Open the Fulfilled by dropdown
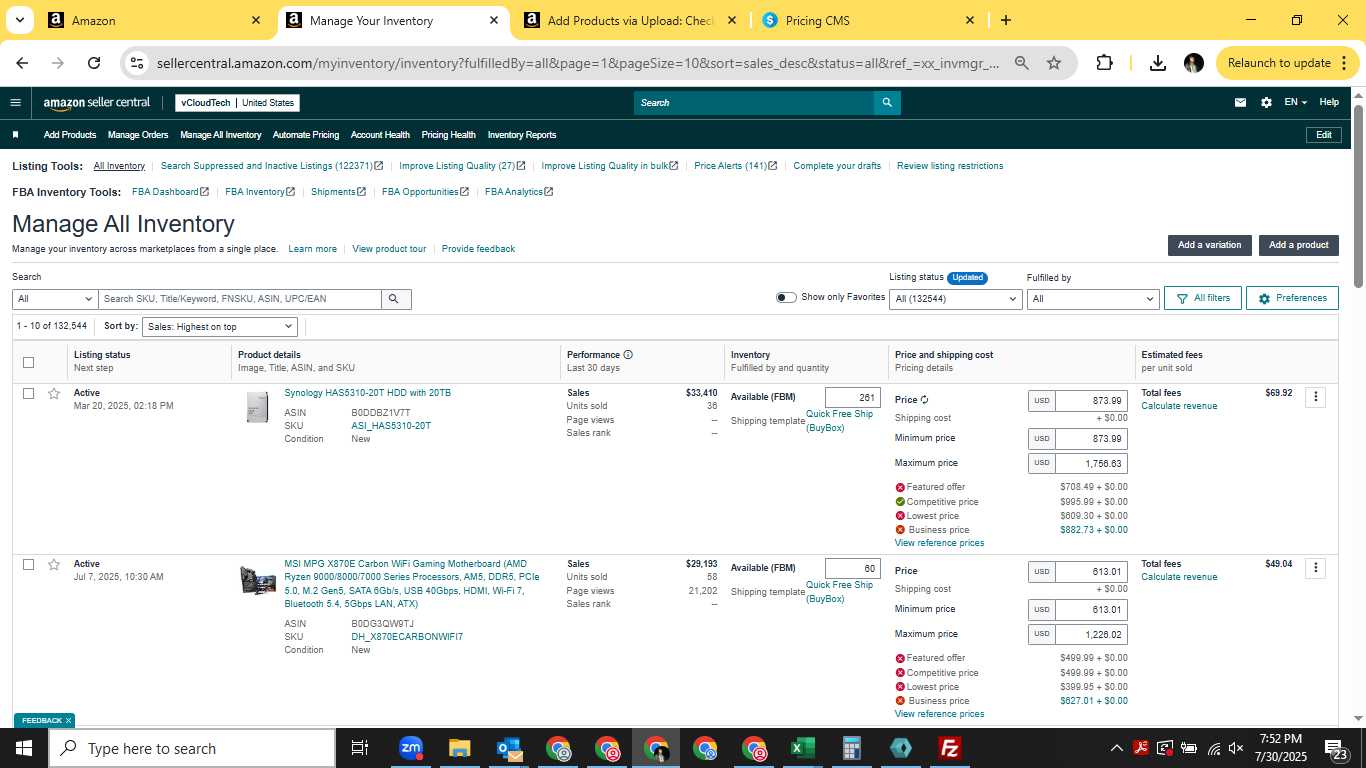Image resolution: width=1366 pixels, height=768 pixels. pos(1093,299)
